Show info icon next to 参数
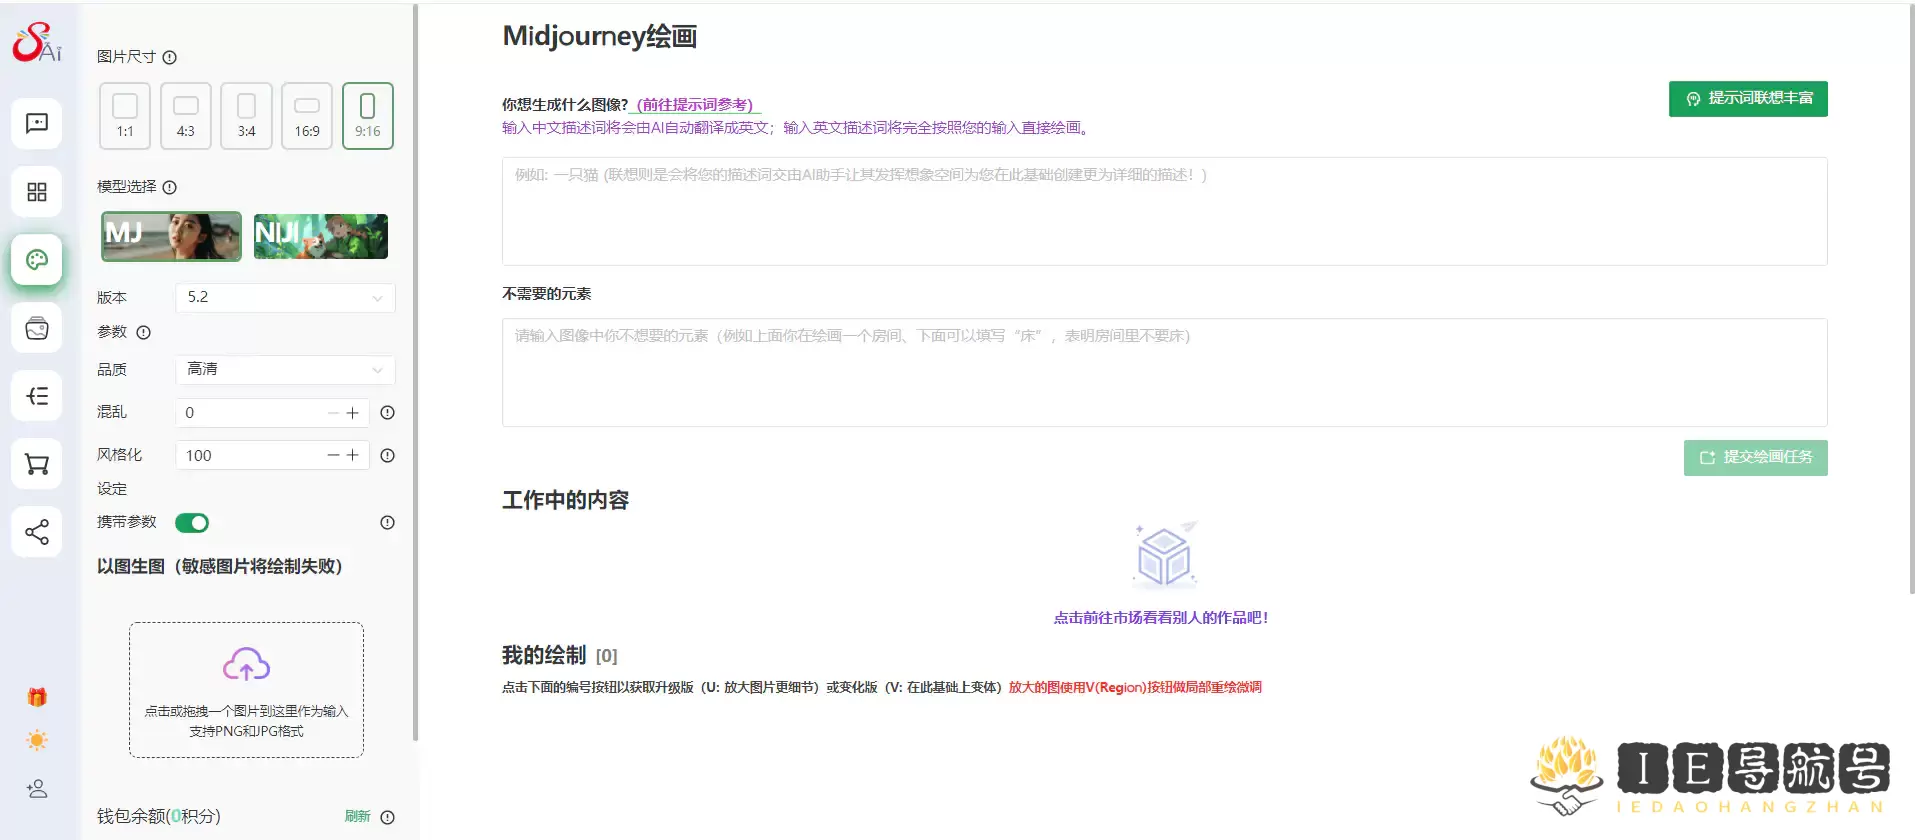 pyautogui.click(x=144, y=332)
